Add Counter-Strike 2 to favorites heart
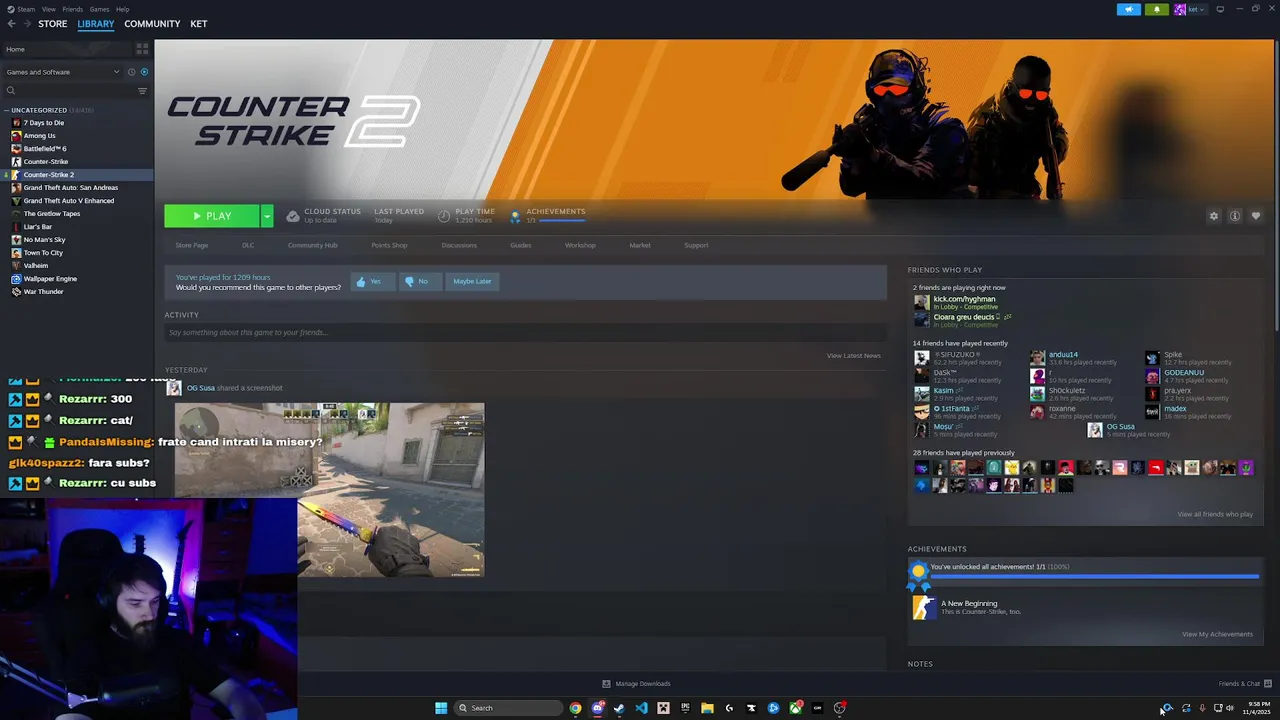This screenshot has width=1280, height=720. point(1256,216)
